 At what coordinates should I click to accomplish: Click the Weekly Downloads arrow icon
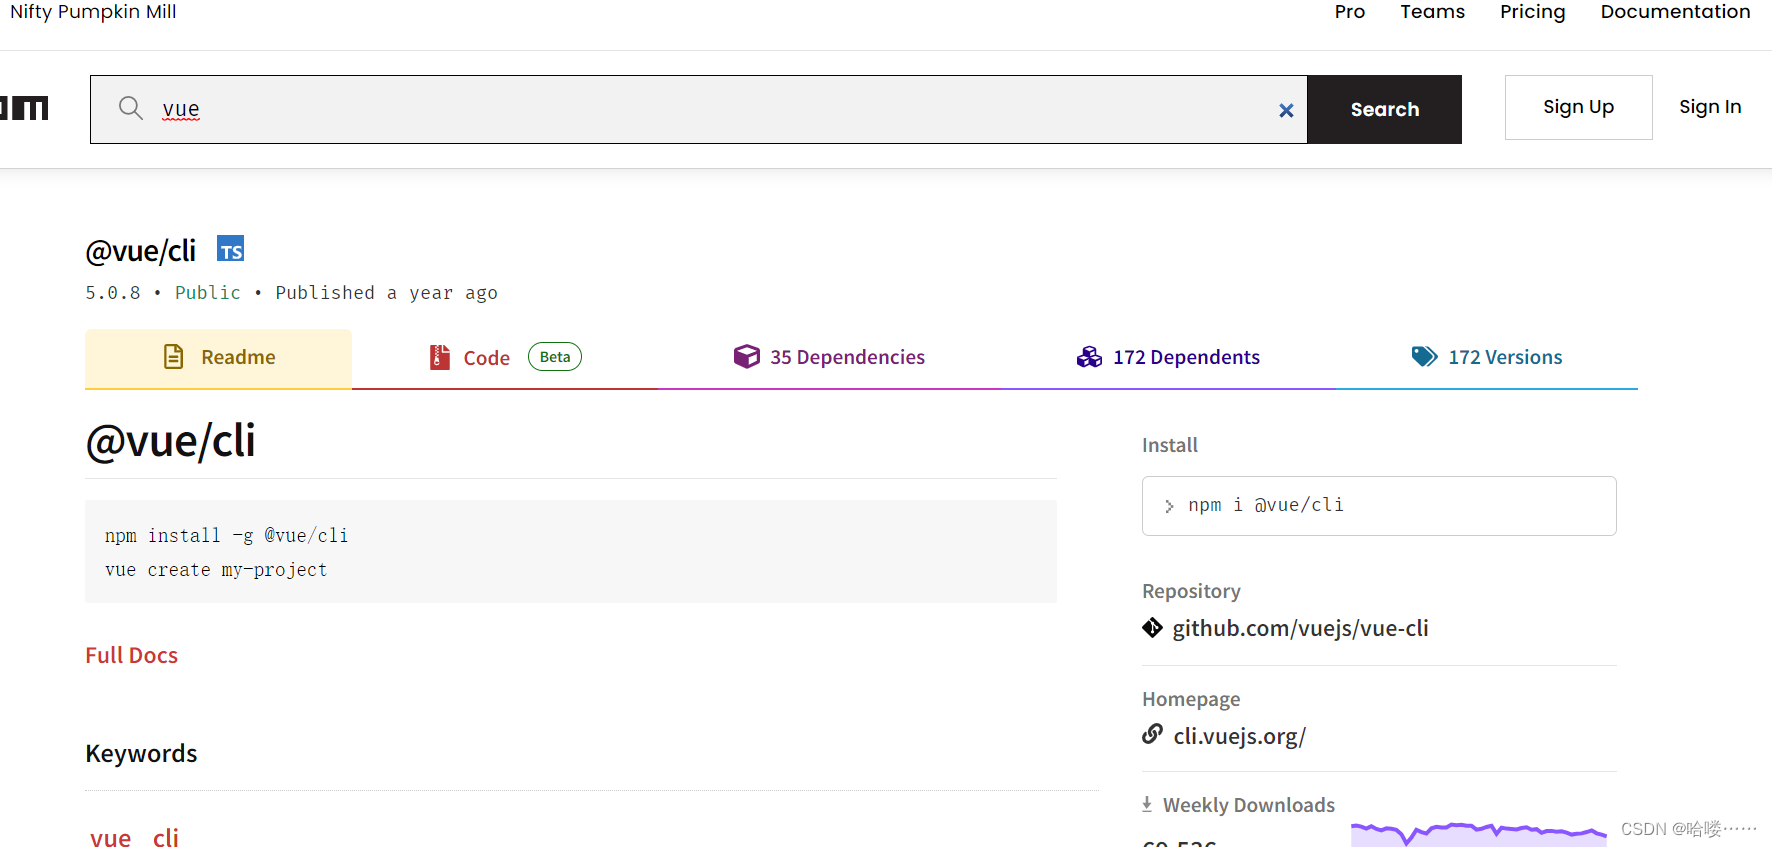click(x=1147, y=804)
